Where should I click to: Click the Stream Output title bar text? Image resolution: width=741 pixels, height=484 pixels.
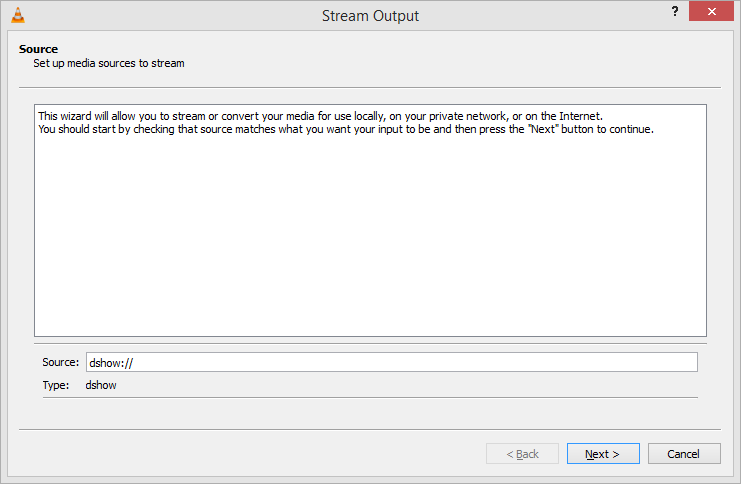pyautogui.click(x=370, y=16)
